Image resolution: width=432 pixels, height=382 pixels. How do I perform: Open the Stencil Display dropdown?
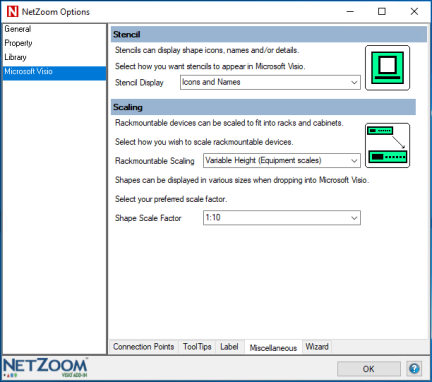coord(270,82)
